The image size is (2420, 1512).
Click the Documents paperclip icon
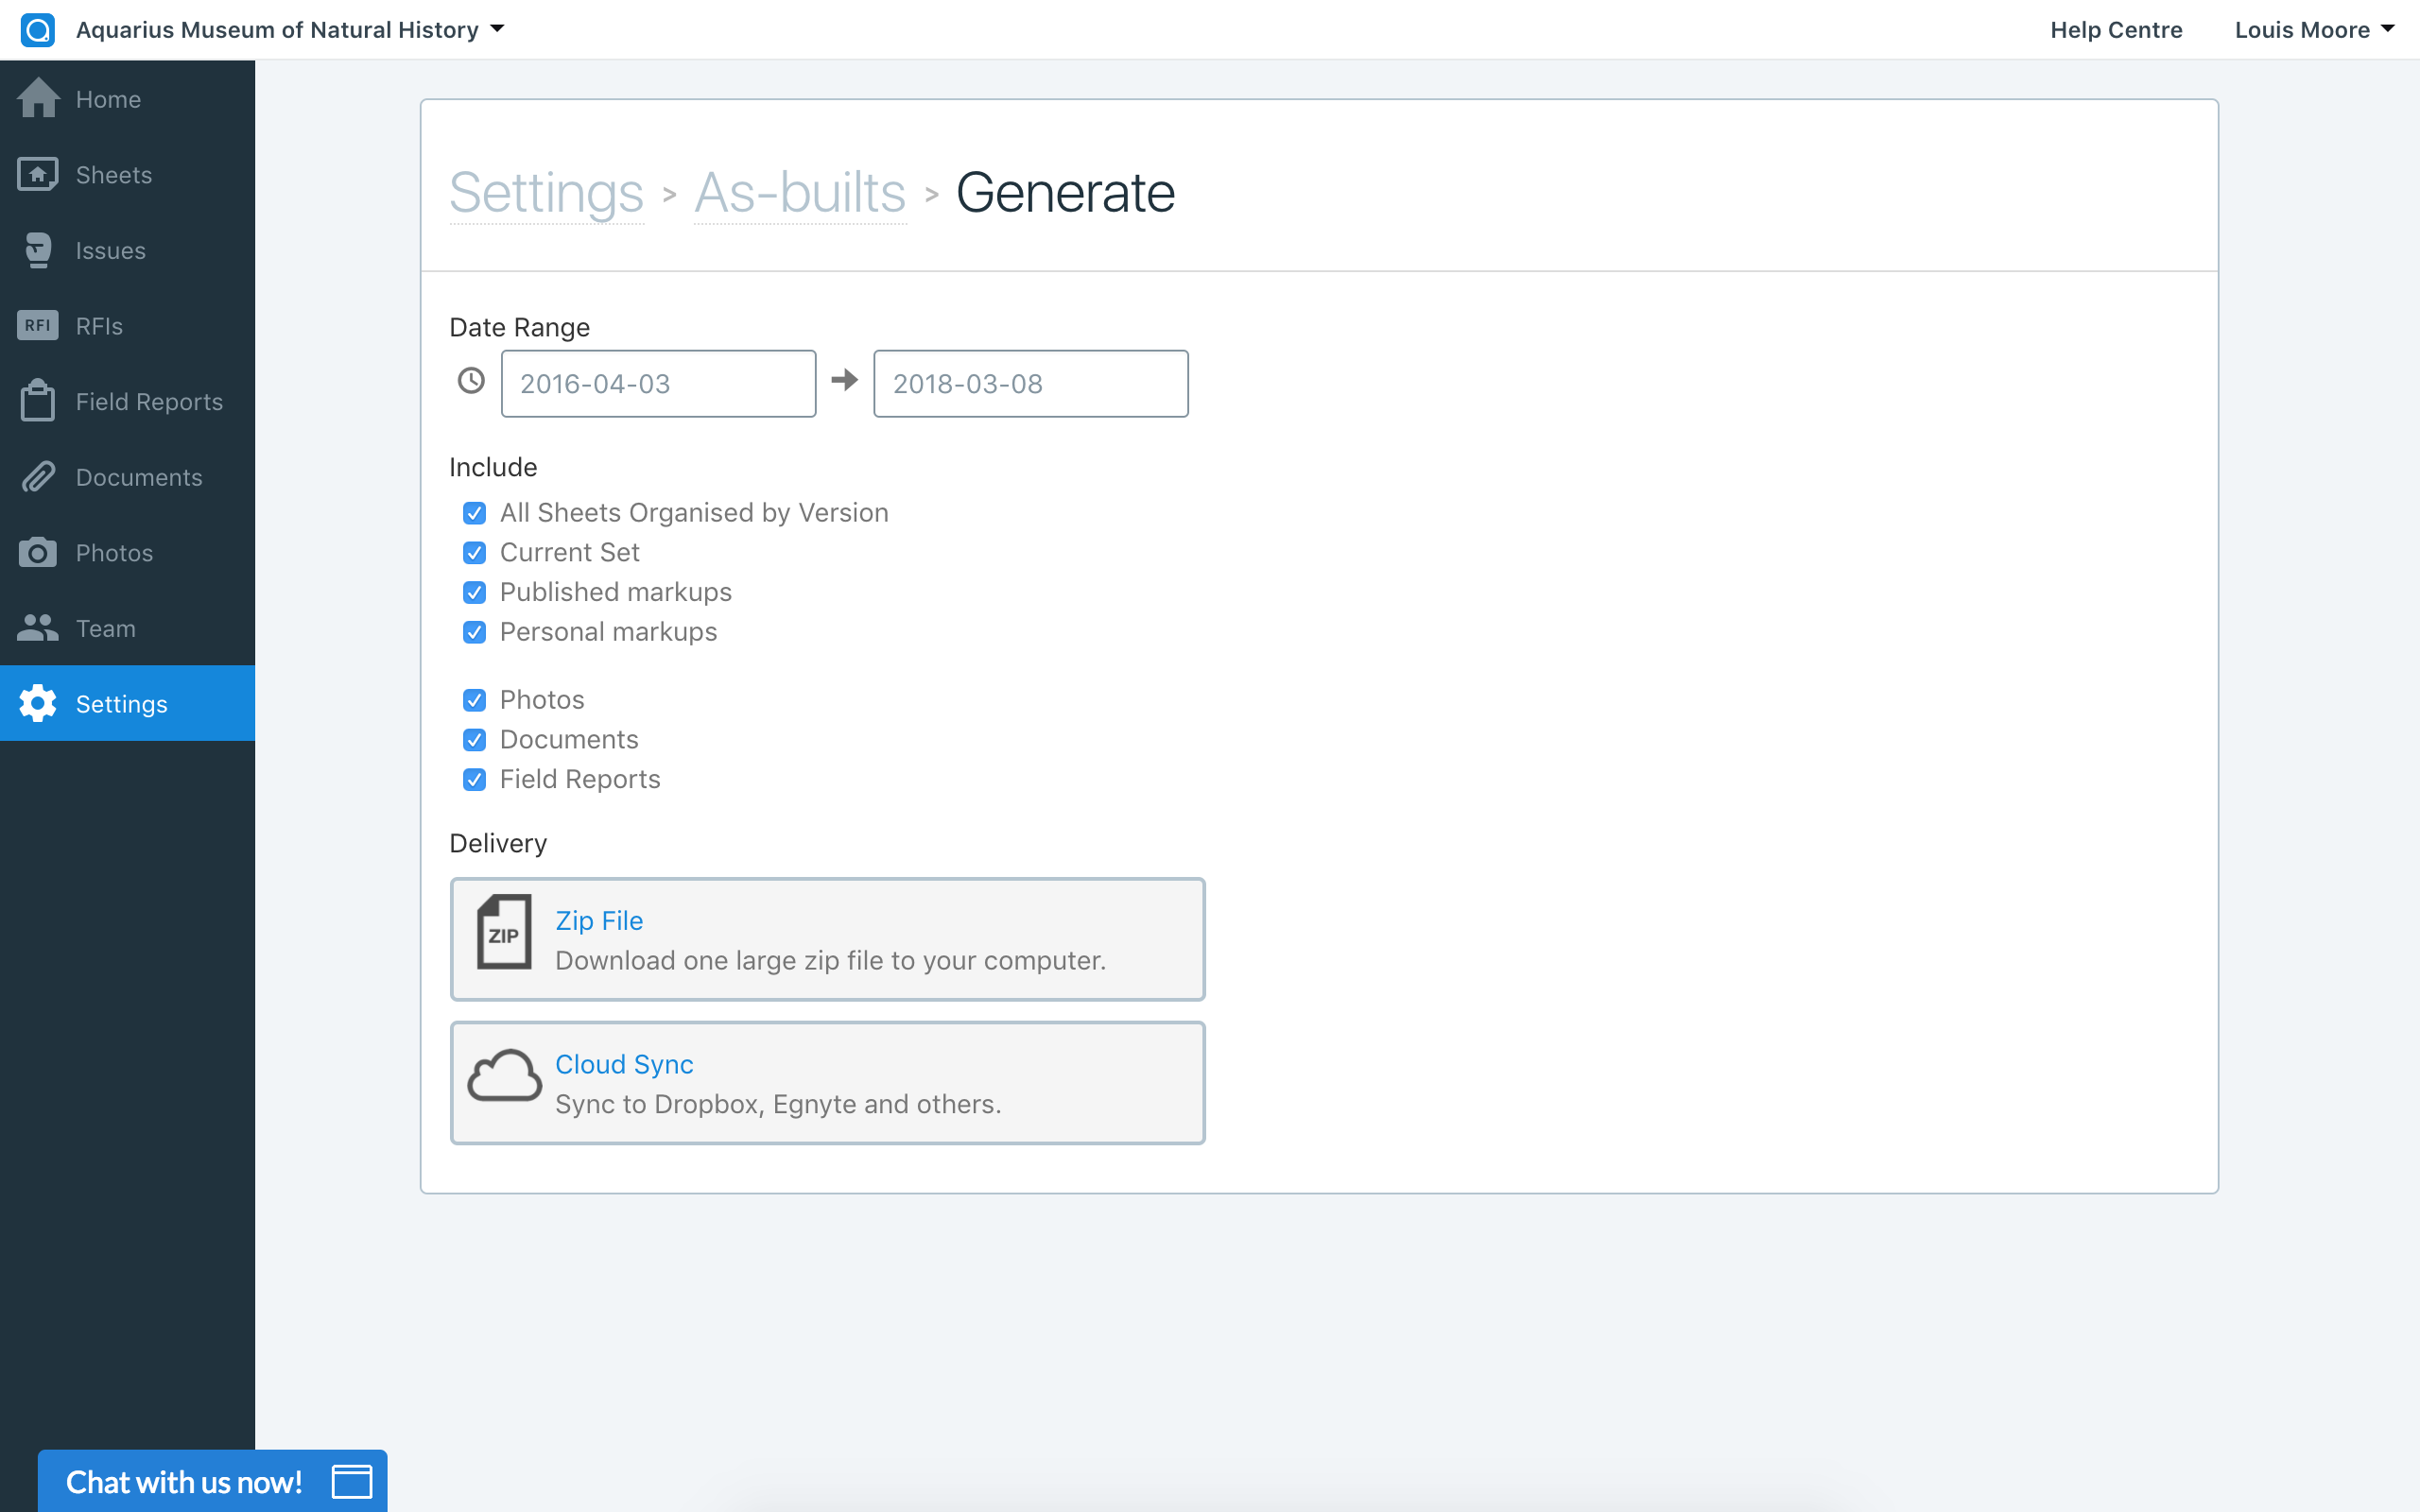(38, 477)
